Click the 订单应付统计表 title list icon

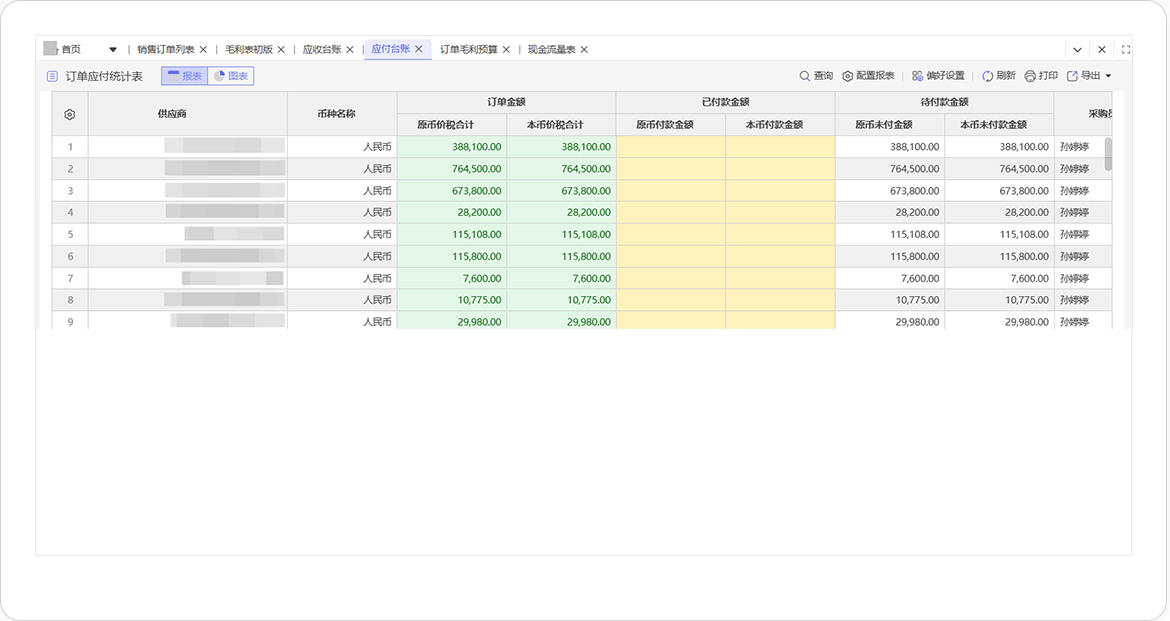(x=52, y=76)
